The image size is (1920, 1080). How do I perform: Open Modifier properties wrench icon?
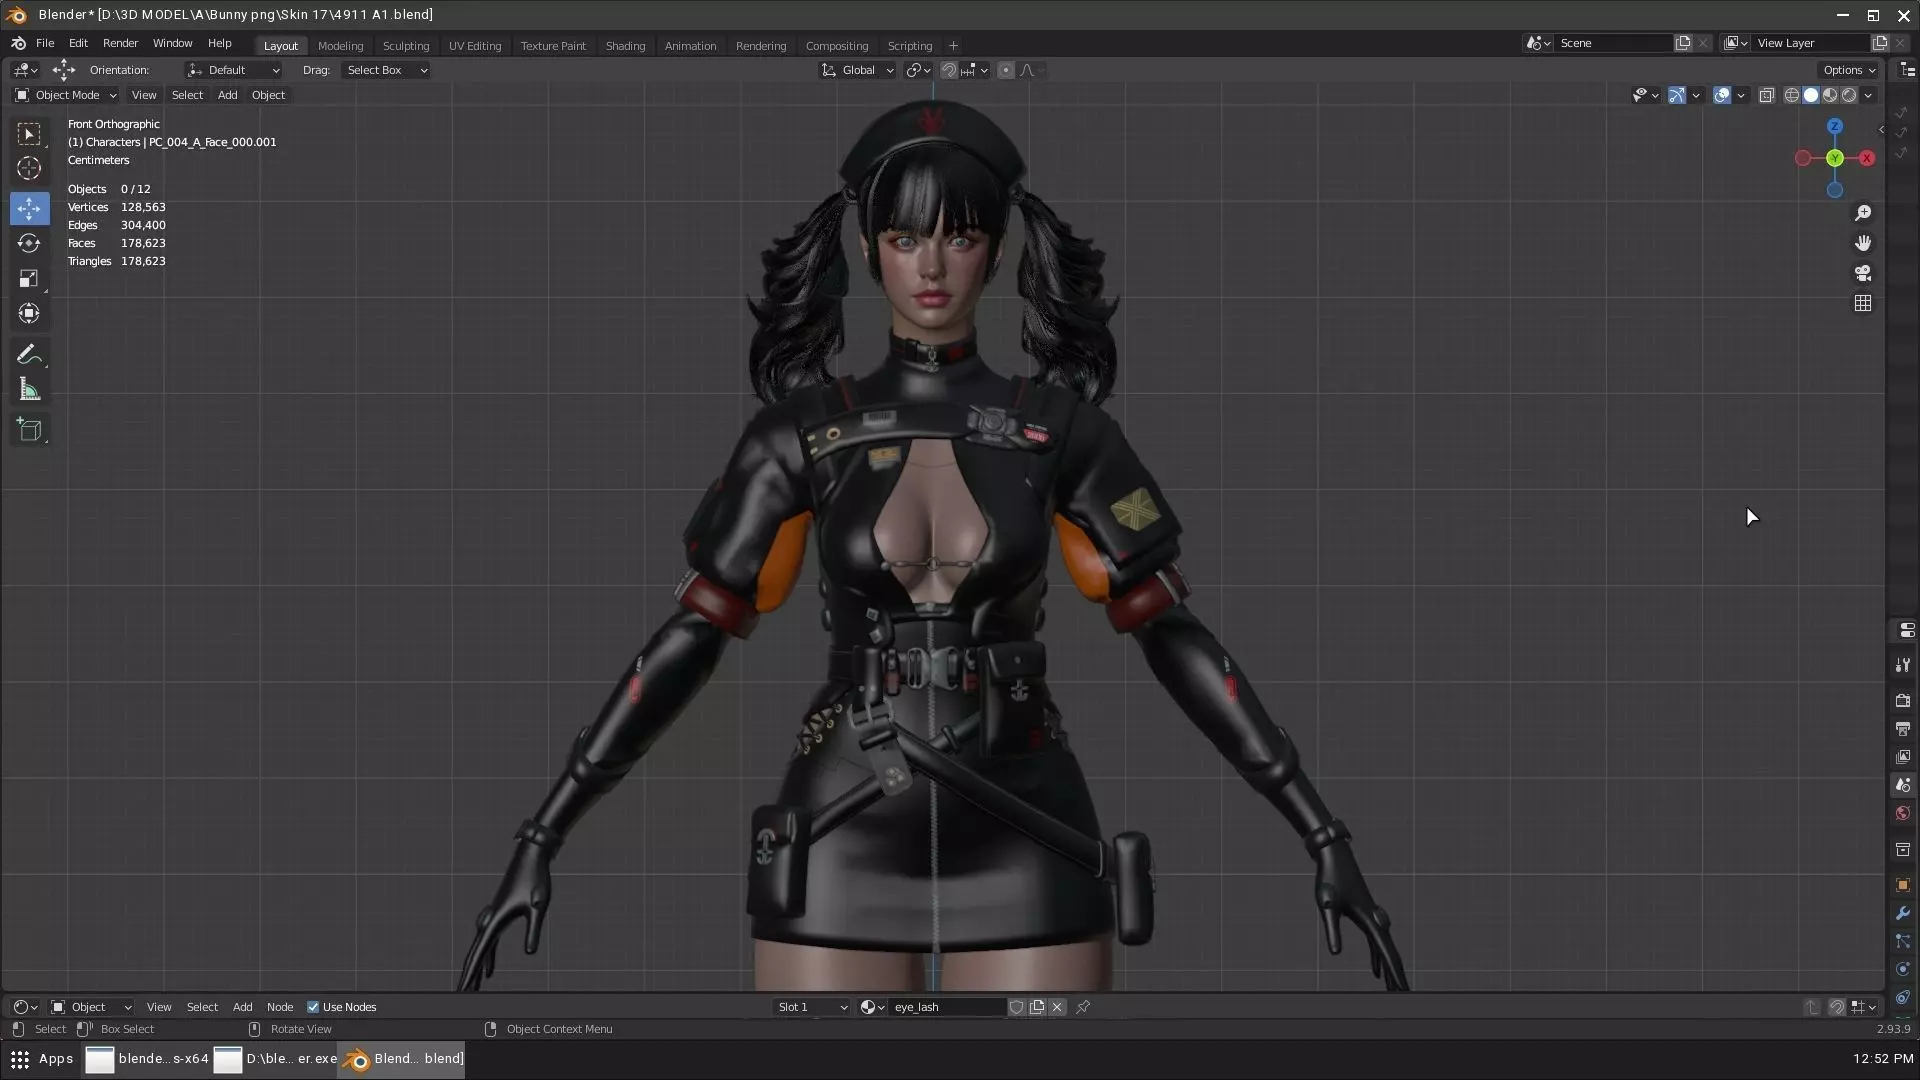point(1903,913)
